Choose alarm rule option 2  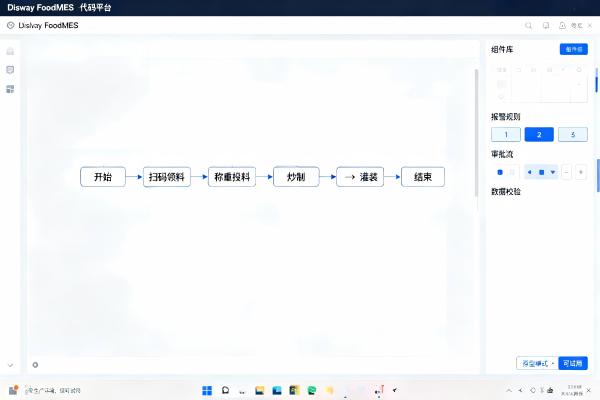(539, 134)
